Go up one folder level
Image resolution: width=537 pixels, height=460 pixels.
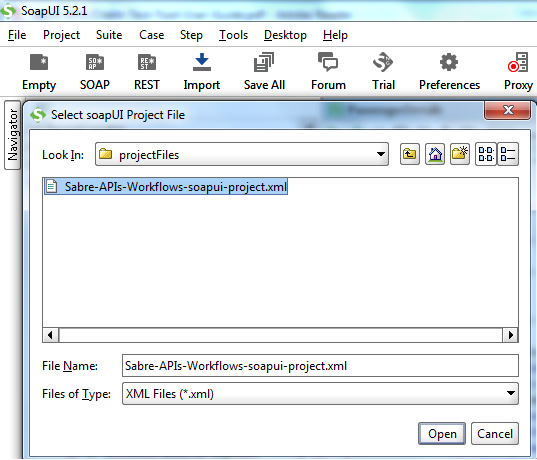[410, 154]
